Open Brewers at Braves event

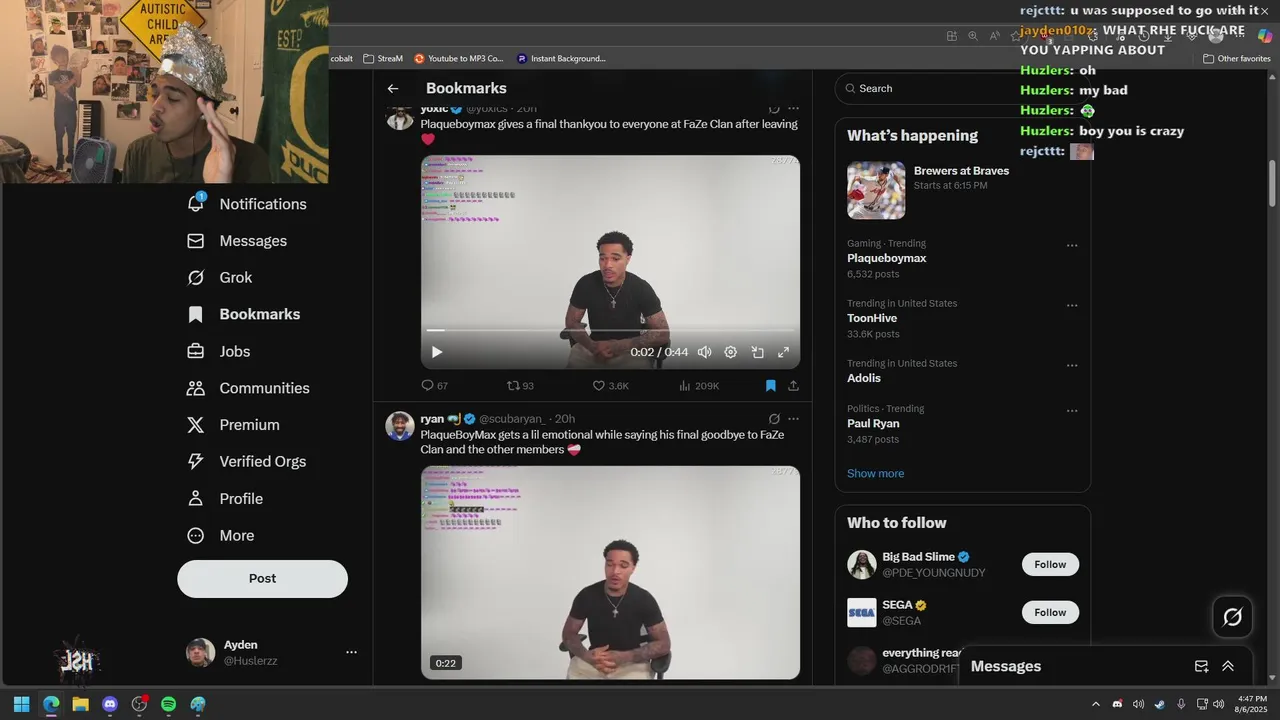(x=962, y=190)
